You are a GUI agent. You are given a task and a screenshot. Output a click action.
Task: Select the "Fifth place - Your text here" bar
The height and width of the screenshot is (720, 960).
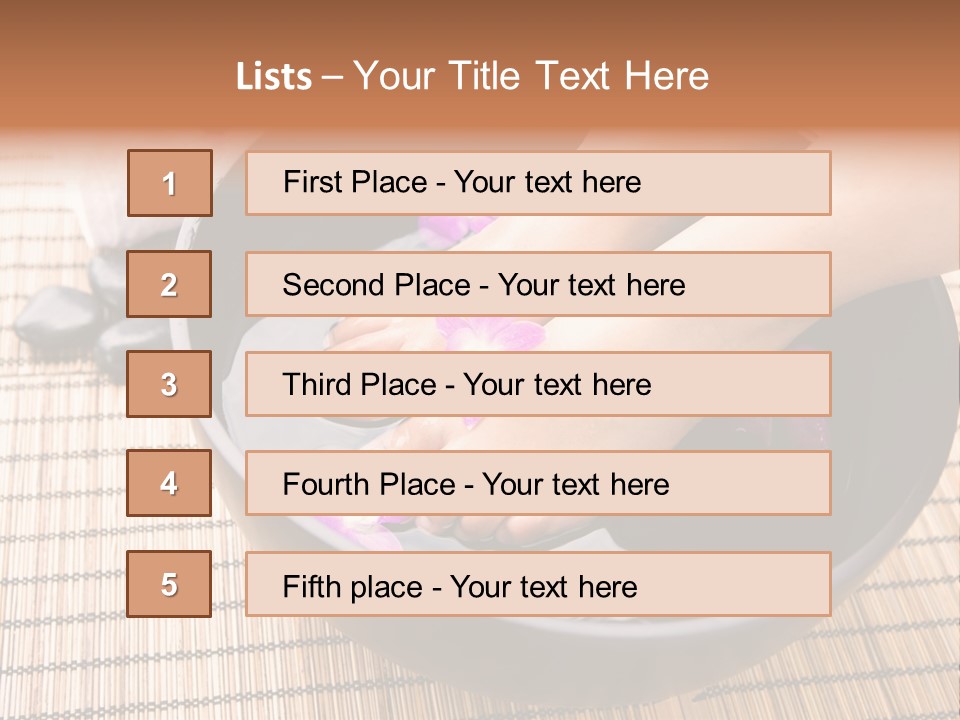(x=538, y=584)
